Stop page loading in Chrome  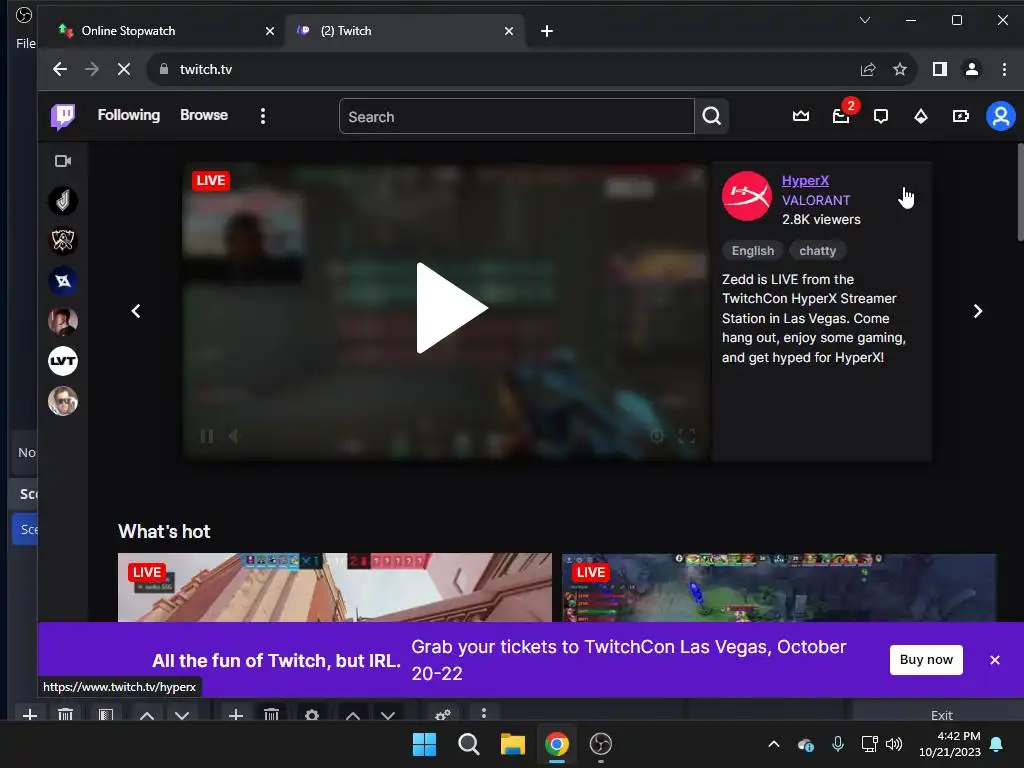coord(123,69)
